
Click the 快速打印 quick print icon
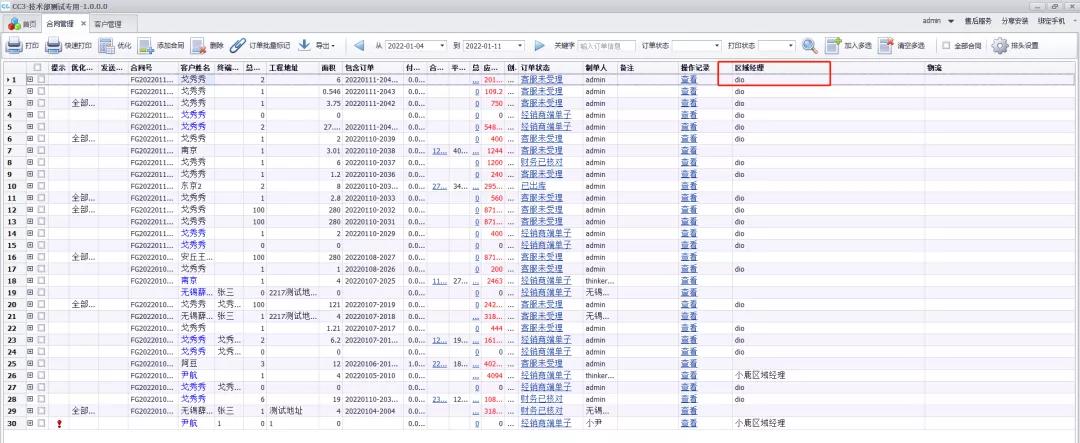55,45
